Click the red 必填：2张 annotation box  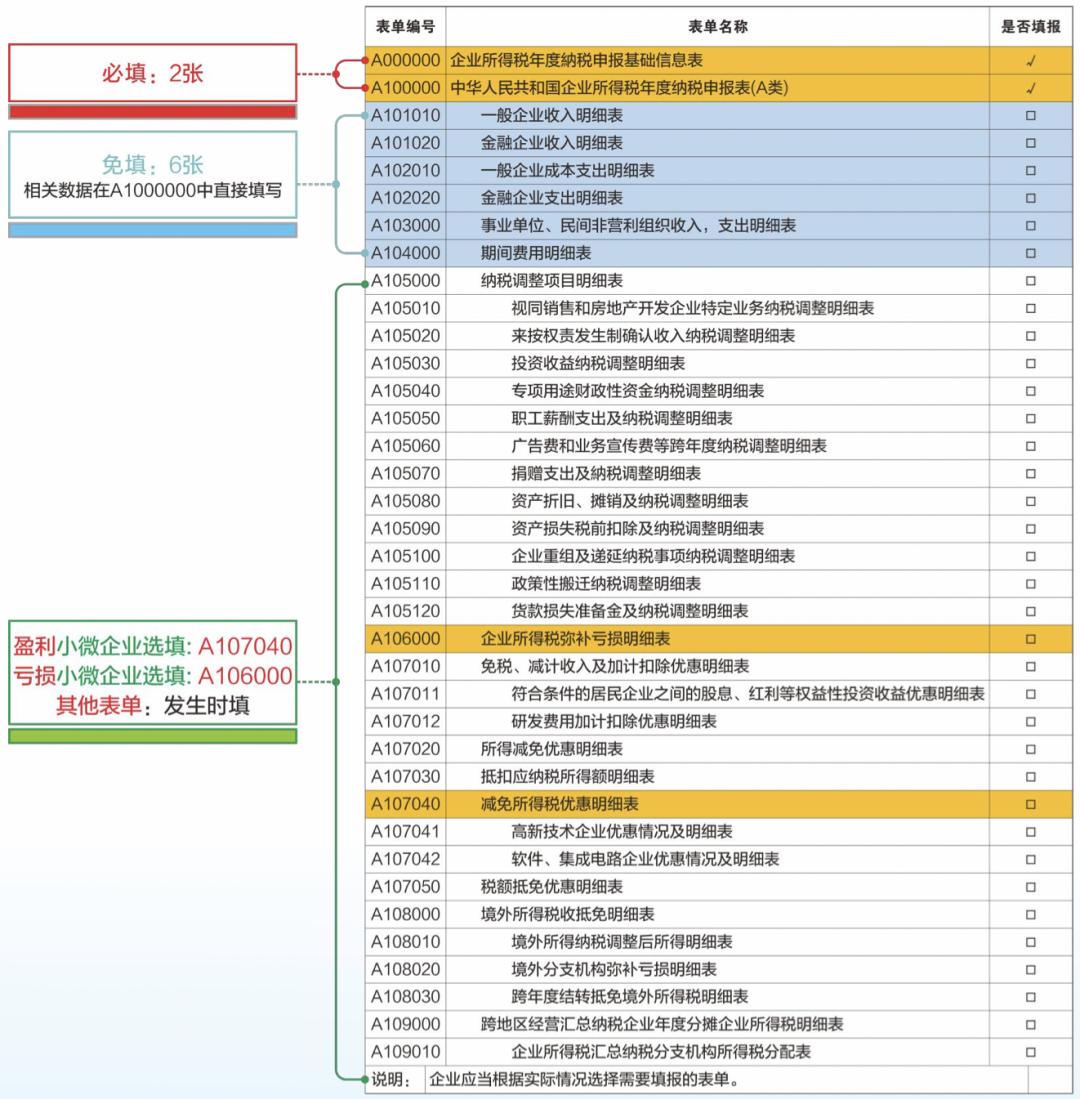point(152,73)
